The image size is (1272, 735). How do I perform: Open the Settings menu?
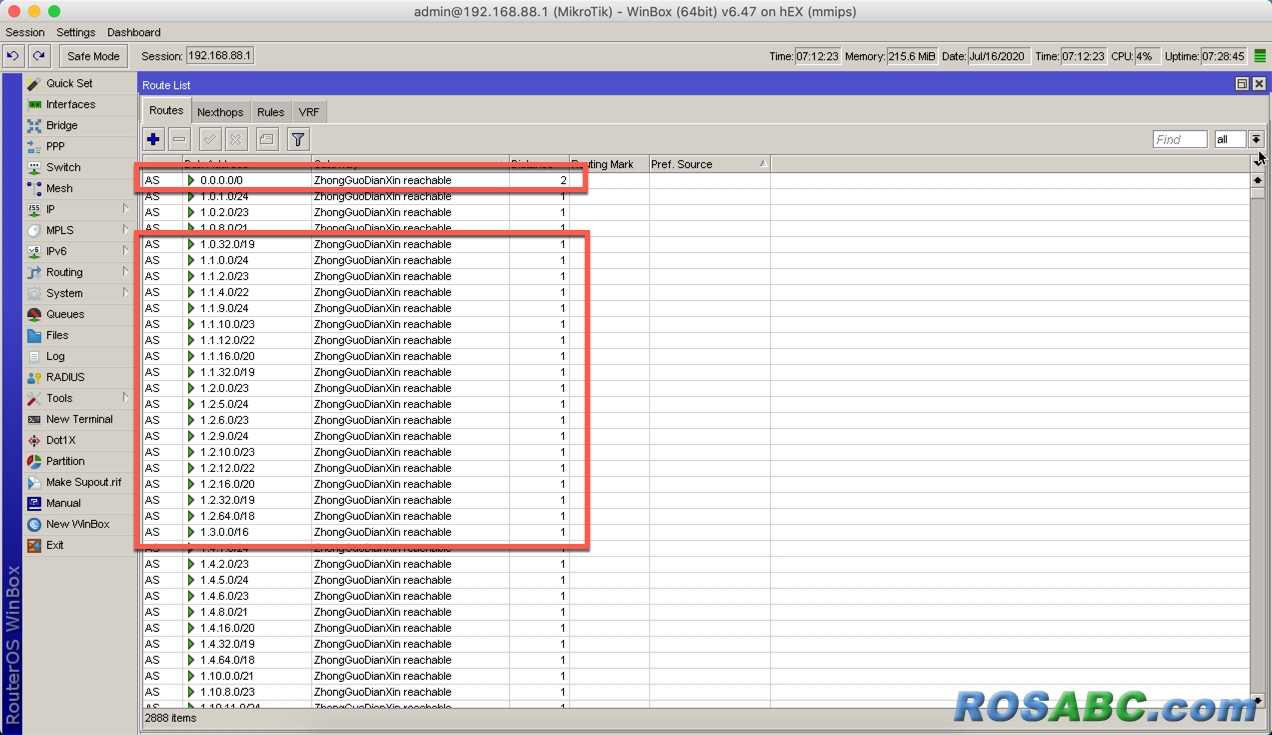point(76,33)
